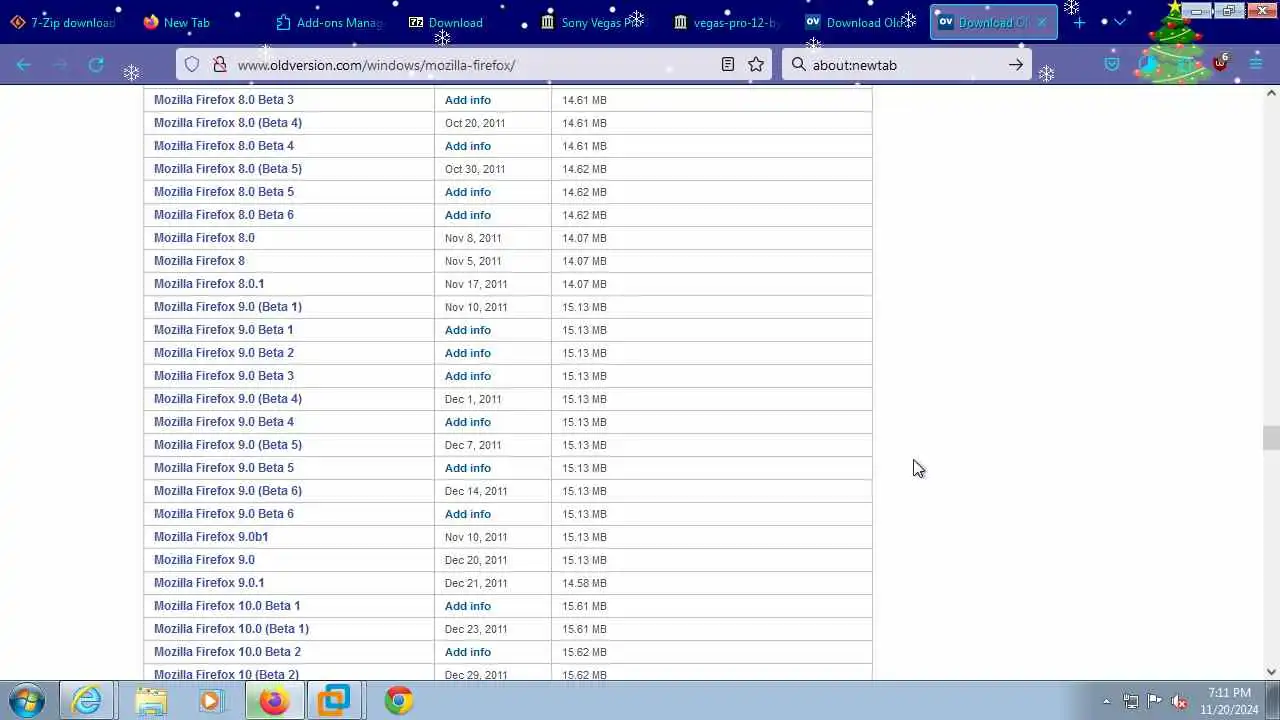Open Mozilla Firefox 10.0 (Beta 1) link
This screenshot has height=720, width=1280.
231,629
